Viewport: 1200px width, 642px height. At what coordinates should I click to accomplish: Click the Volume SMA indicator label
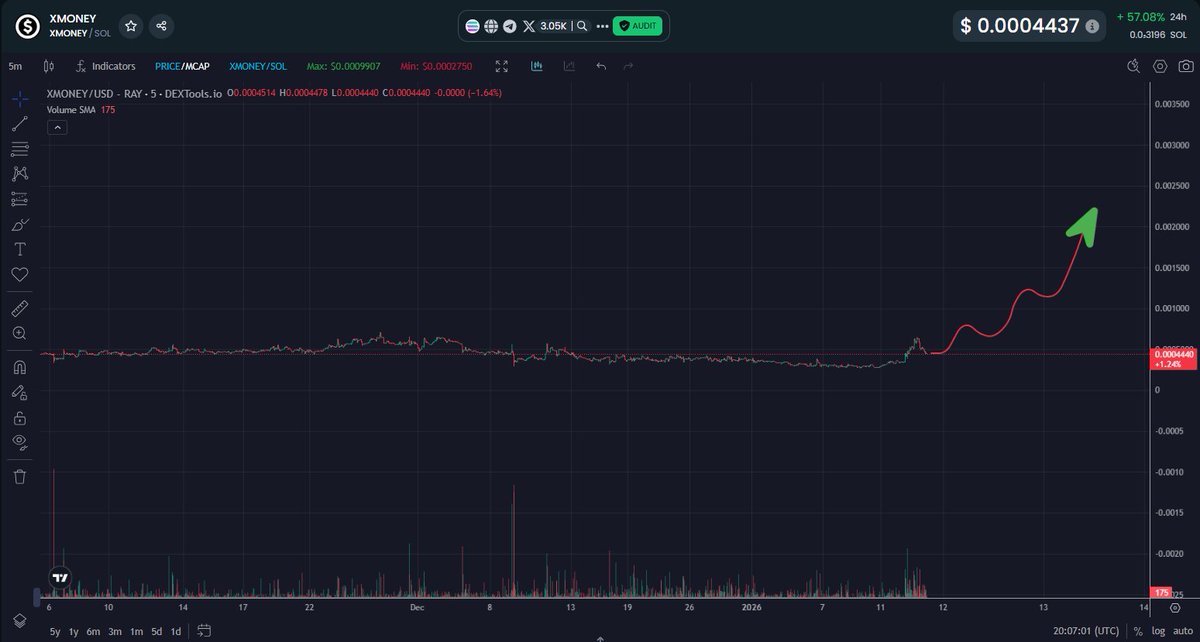coord(71,110)
